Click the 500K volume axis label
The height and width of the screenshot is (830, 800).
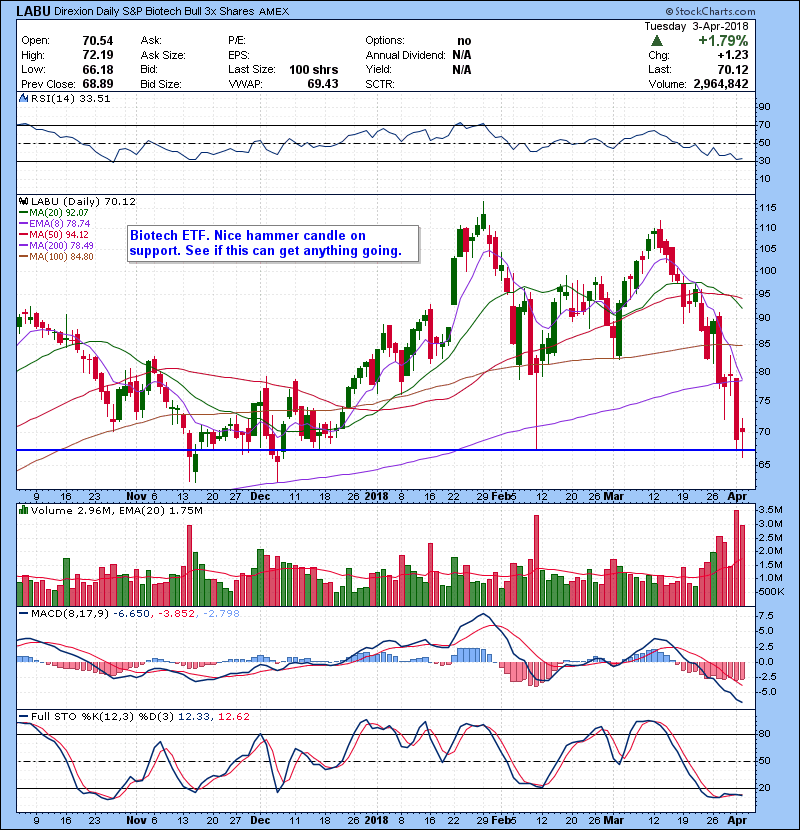(x=771, y=592)
